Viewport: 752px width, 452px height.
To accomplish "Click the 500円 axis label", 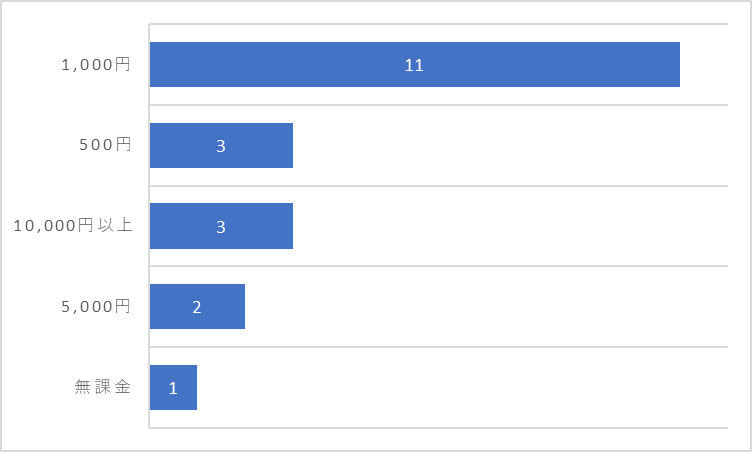I will coord(105,144).
